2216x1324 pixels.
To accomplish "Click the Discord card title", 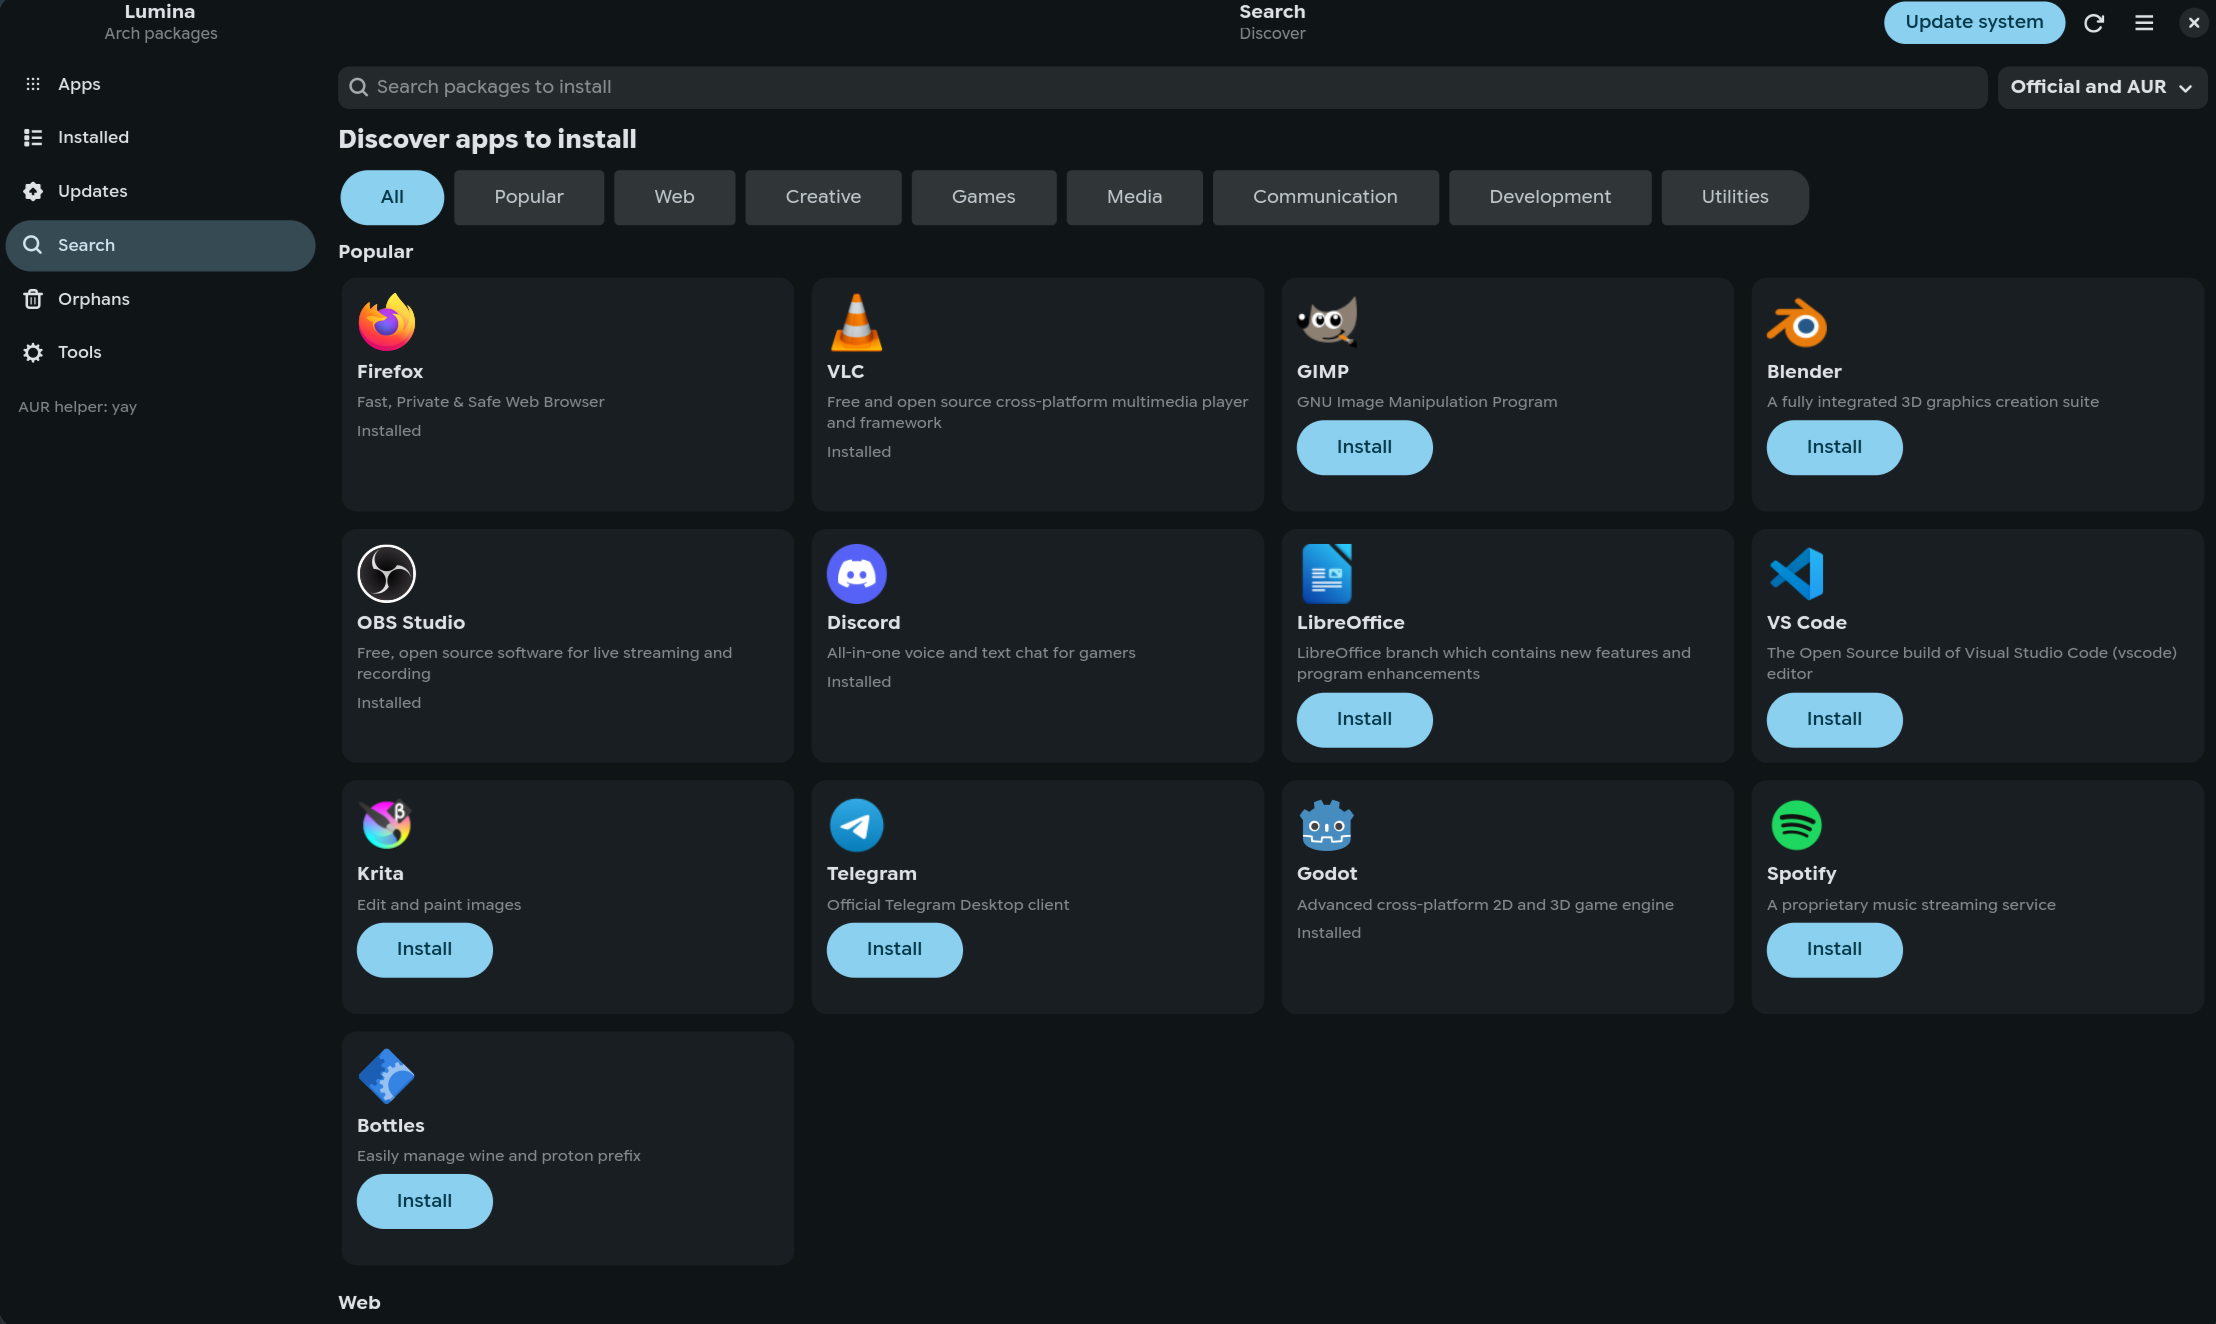I will tap(863, 622).
